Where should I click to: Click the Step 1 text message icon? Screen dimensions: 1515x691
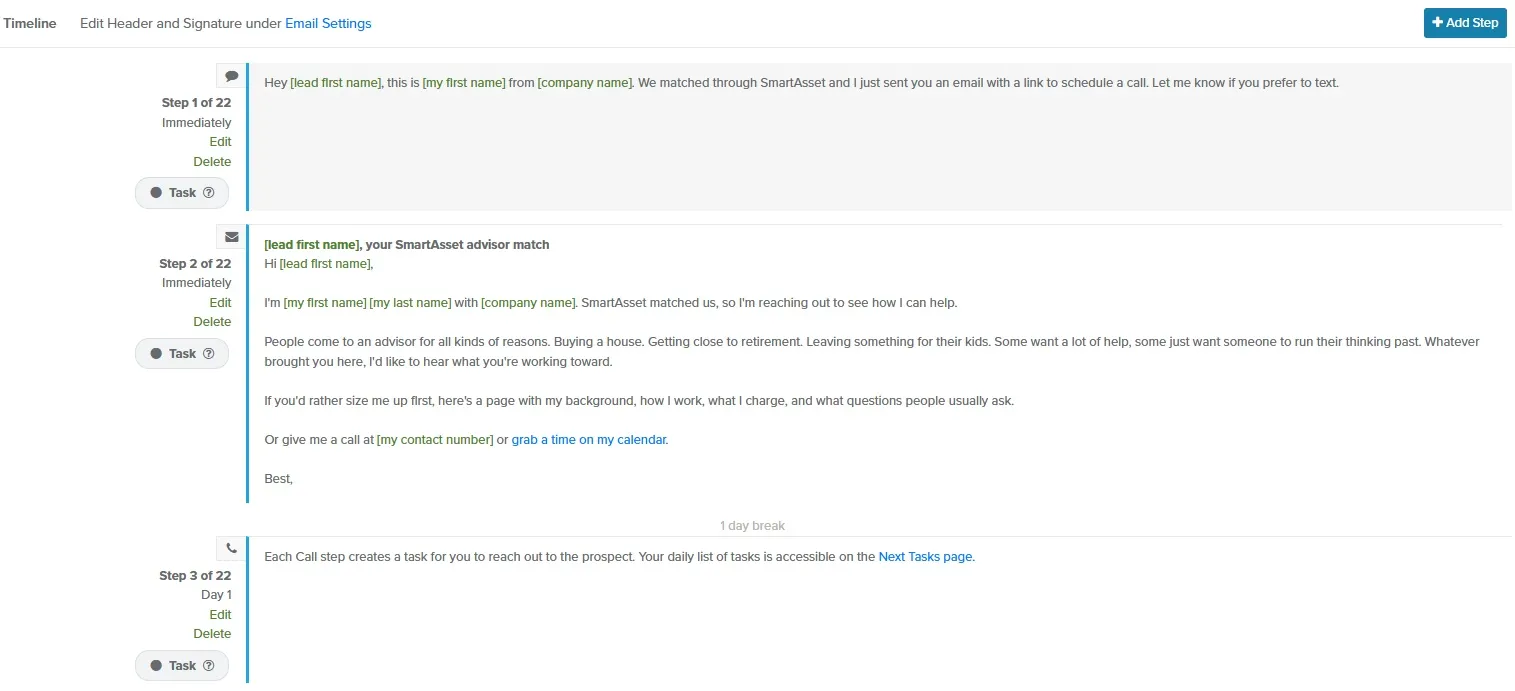click(x=231, y=76)
